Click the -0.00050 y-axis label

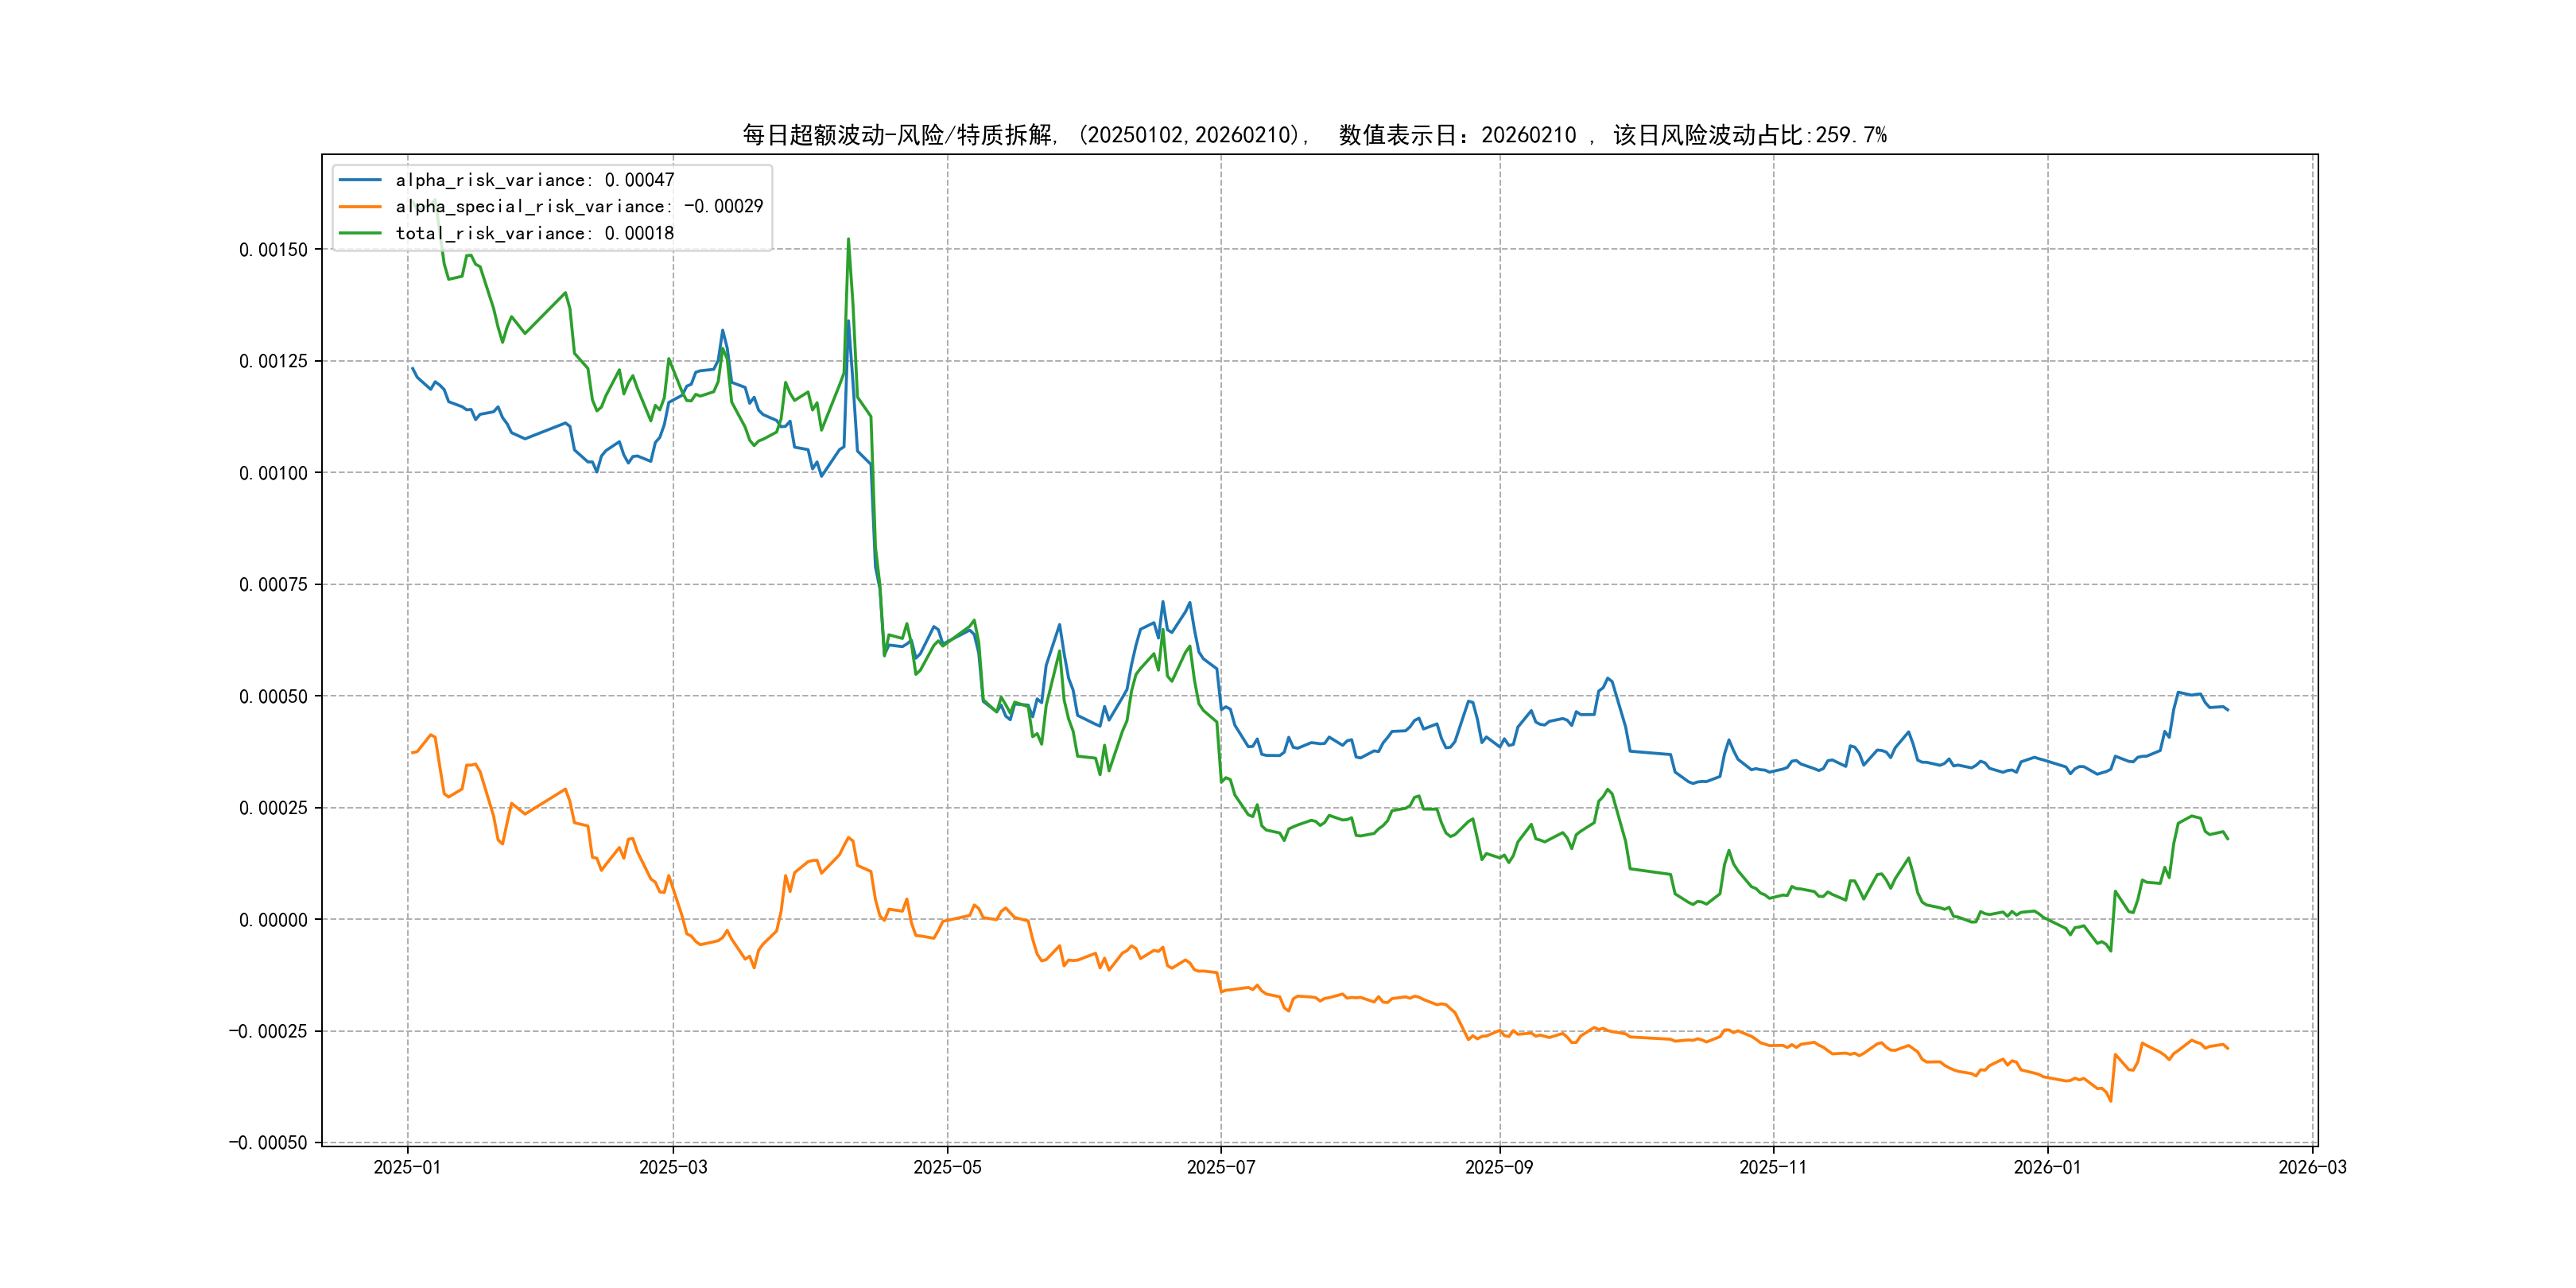(268, 1143)
